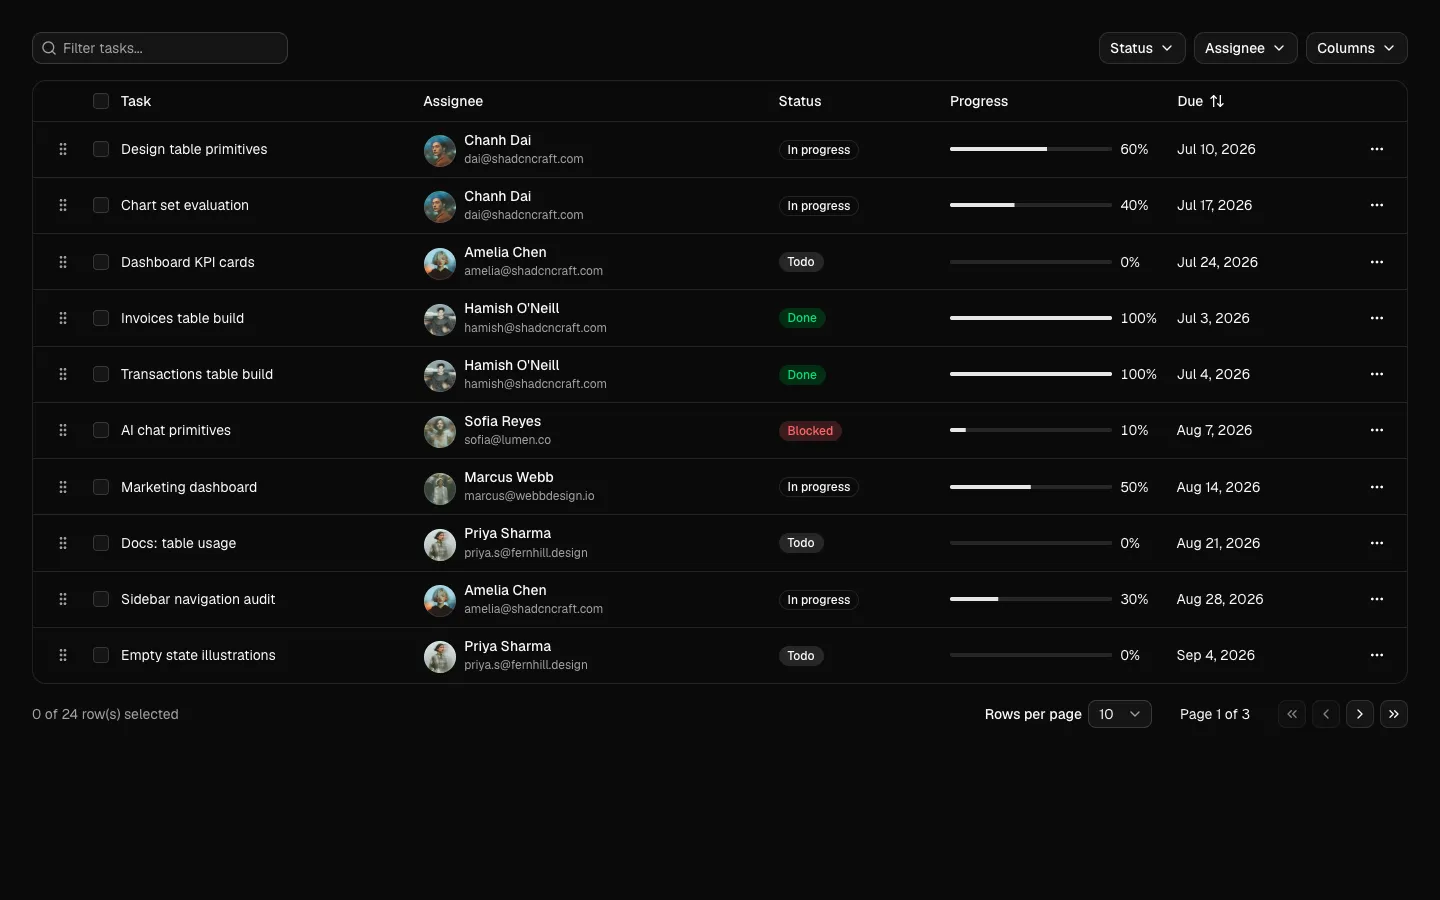Click the Progress column header
Screen dimensions: 1440x900
[x=979, y=101]
